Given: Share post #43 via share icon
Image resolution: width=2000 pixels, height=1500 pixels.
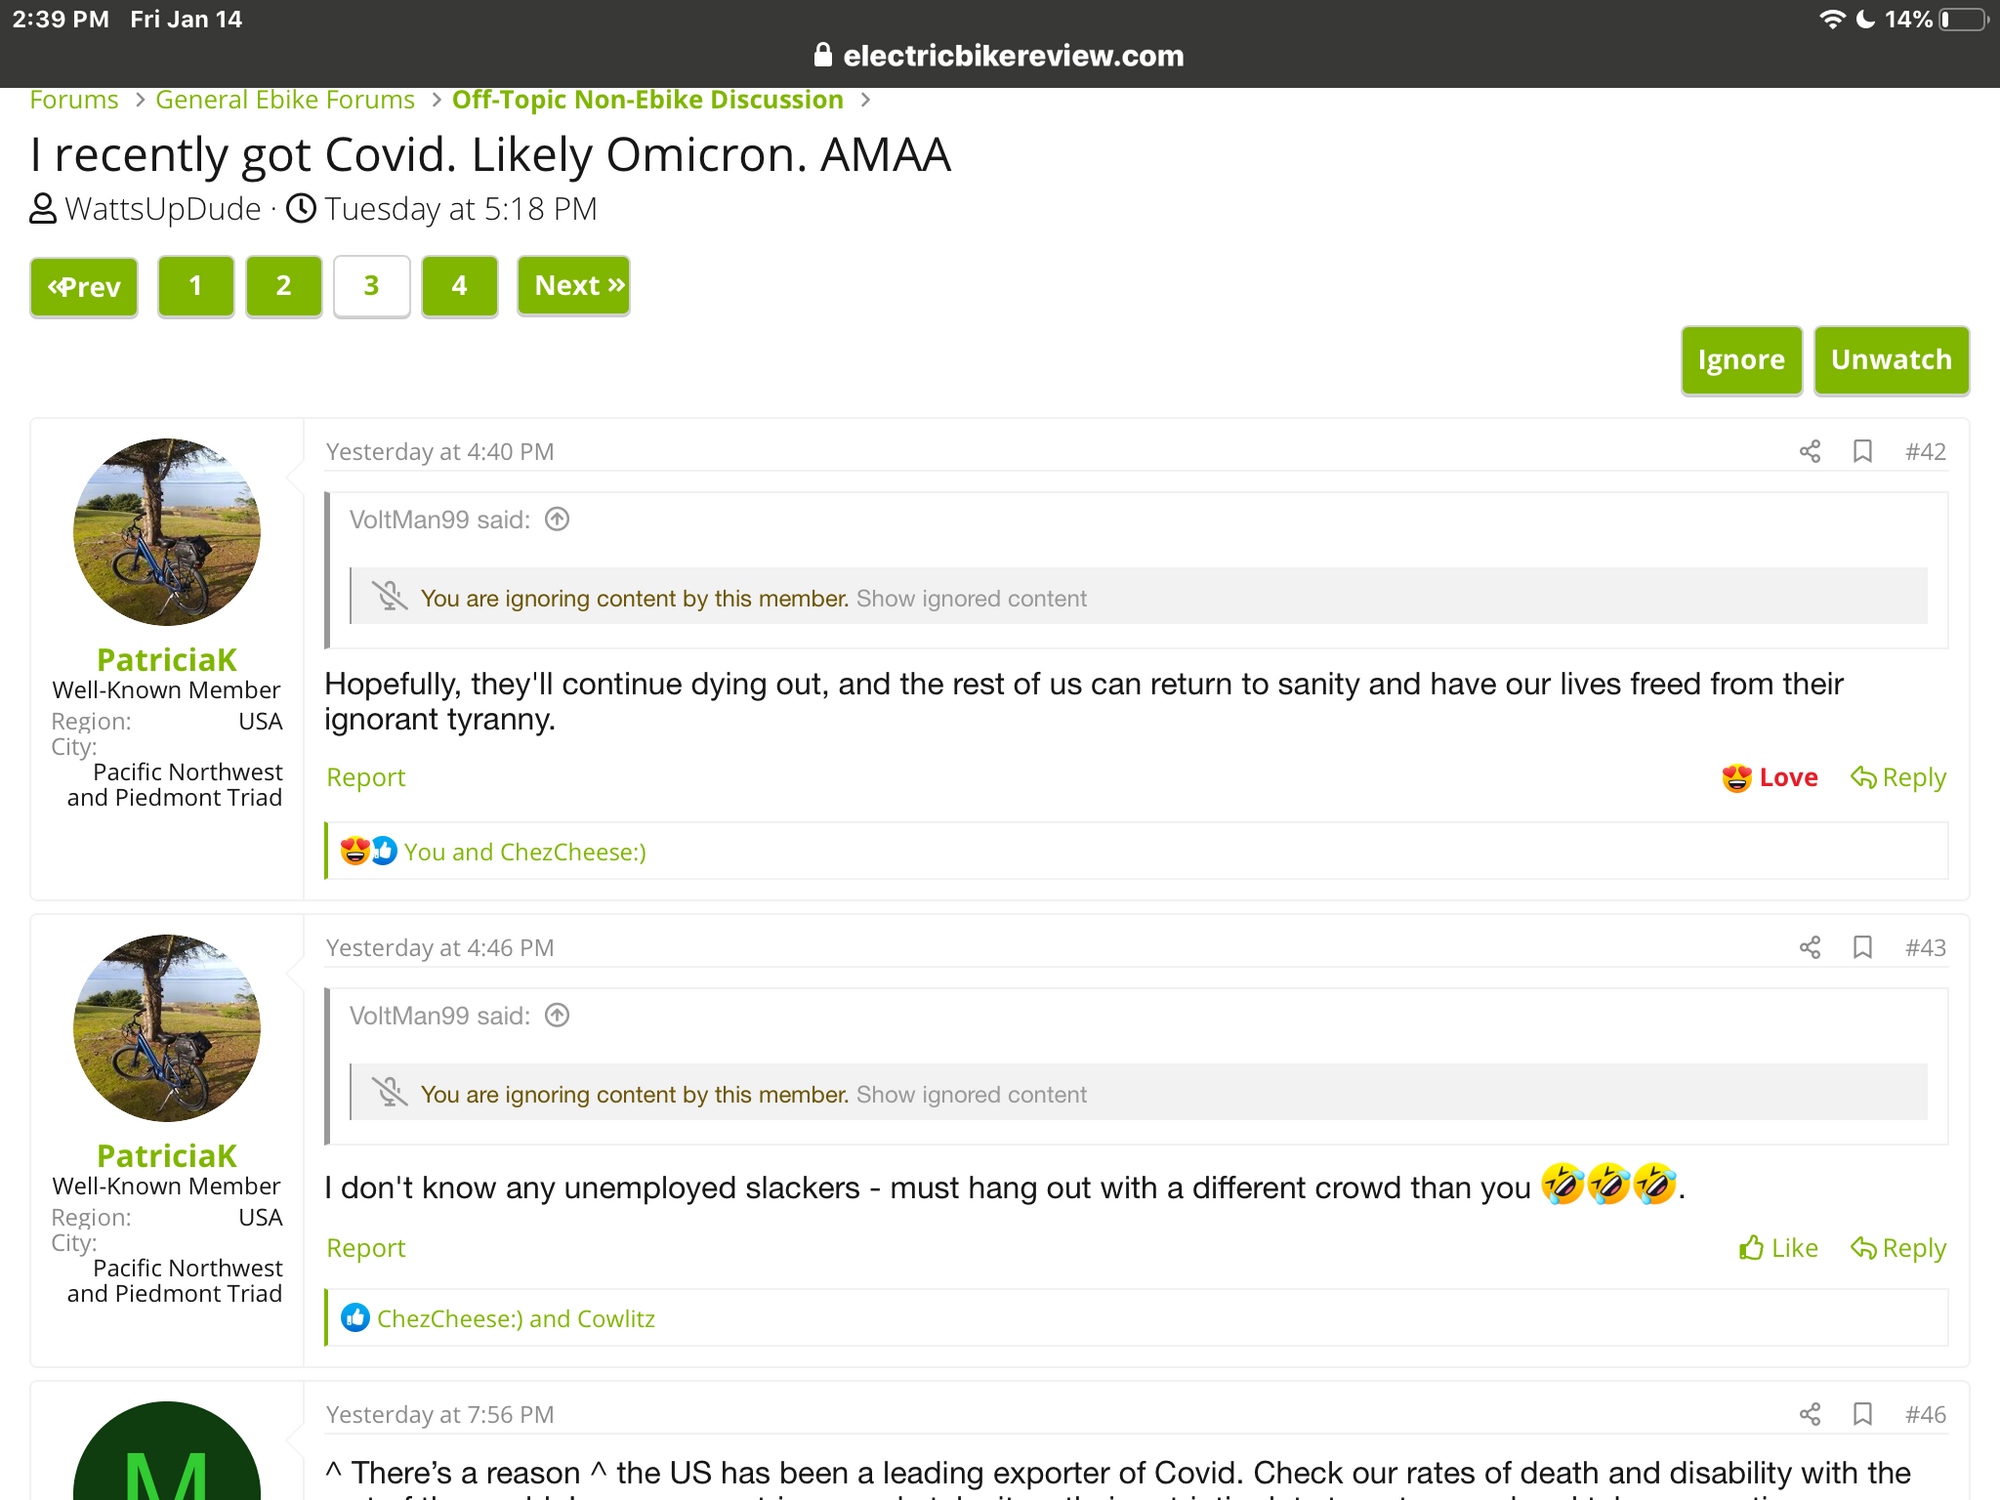Looking at the screenshot, I should point(1809,947).
